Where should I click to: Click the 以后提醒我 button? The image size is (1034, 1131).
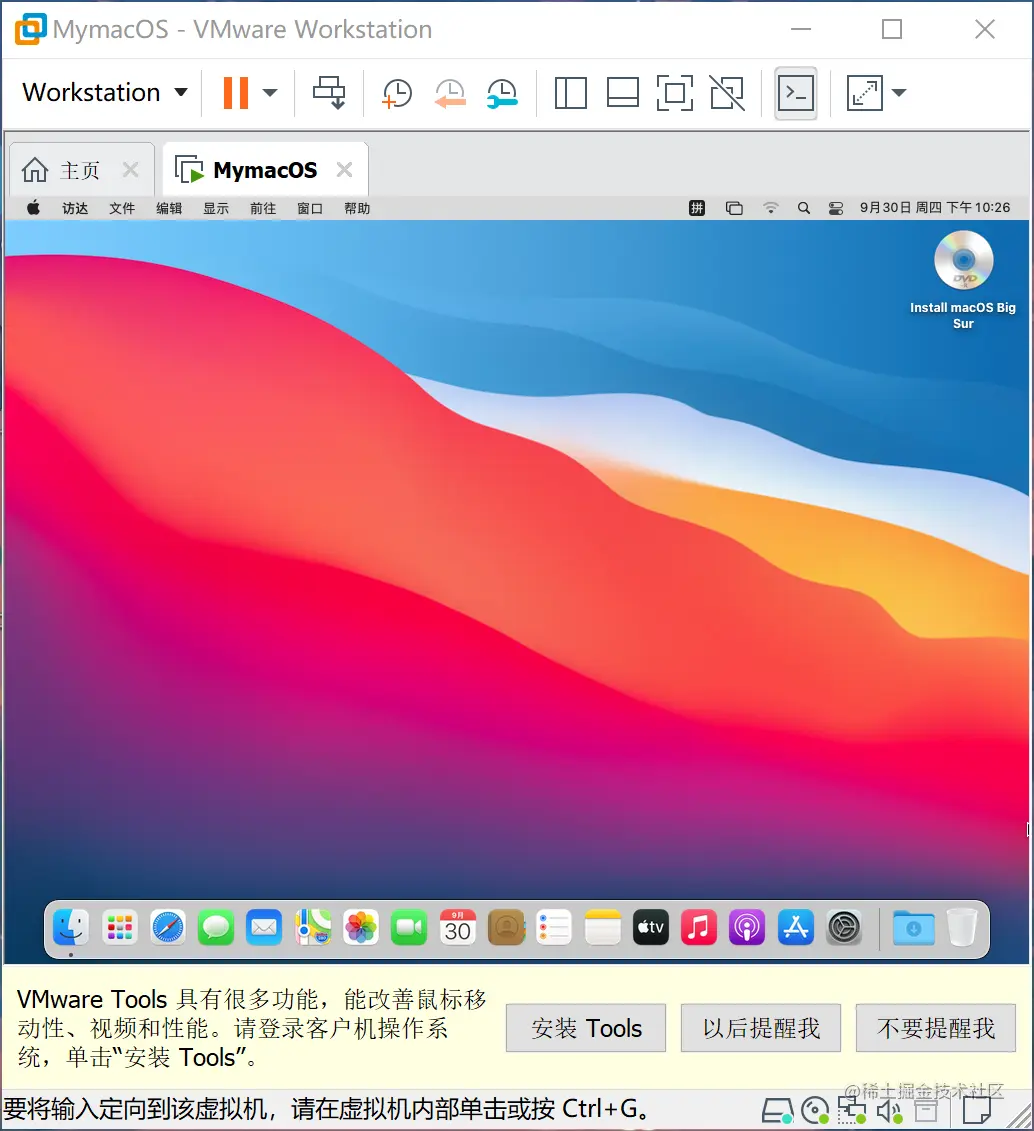point(761,1028)
